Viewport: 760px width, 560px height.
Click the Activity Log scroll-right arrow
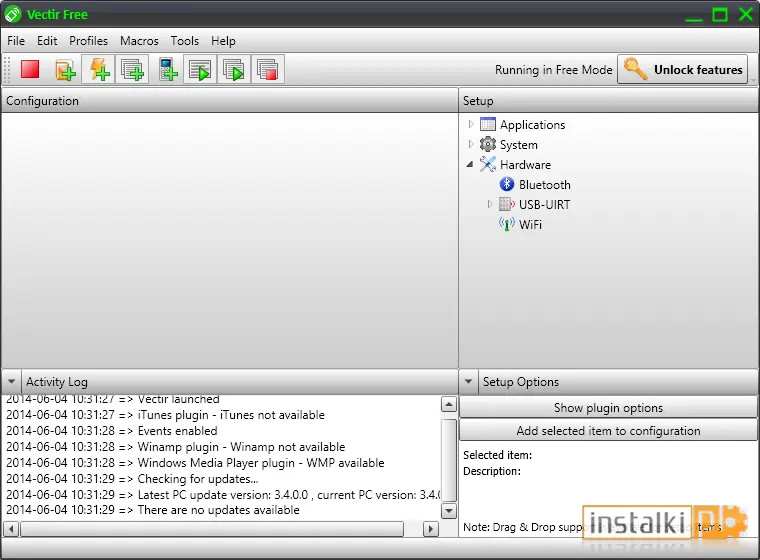coord(430,528)
